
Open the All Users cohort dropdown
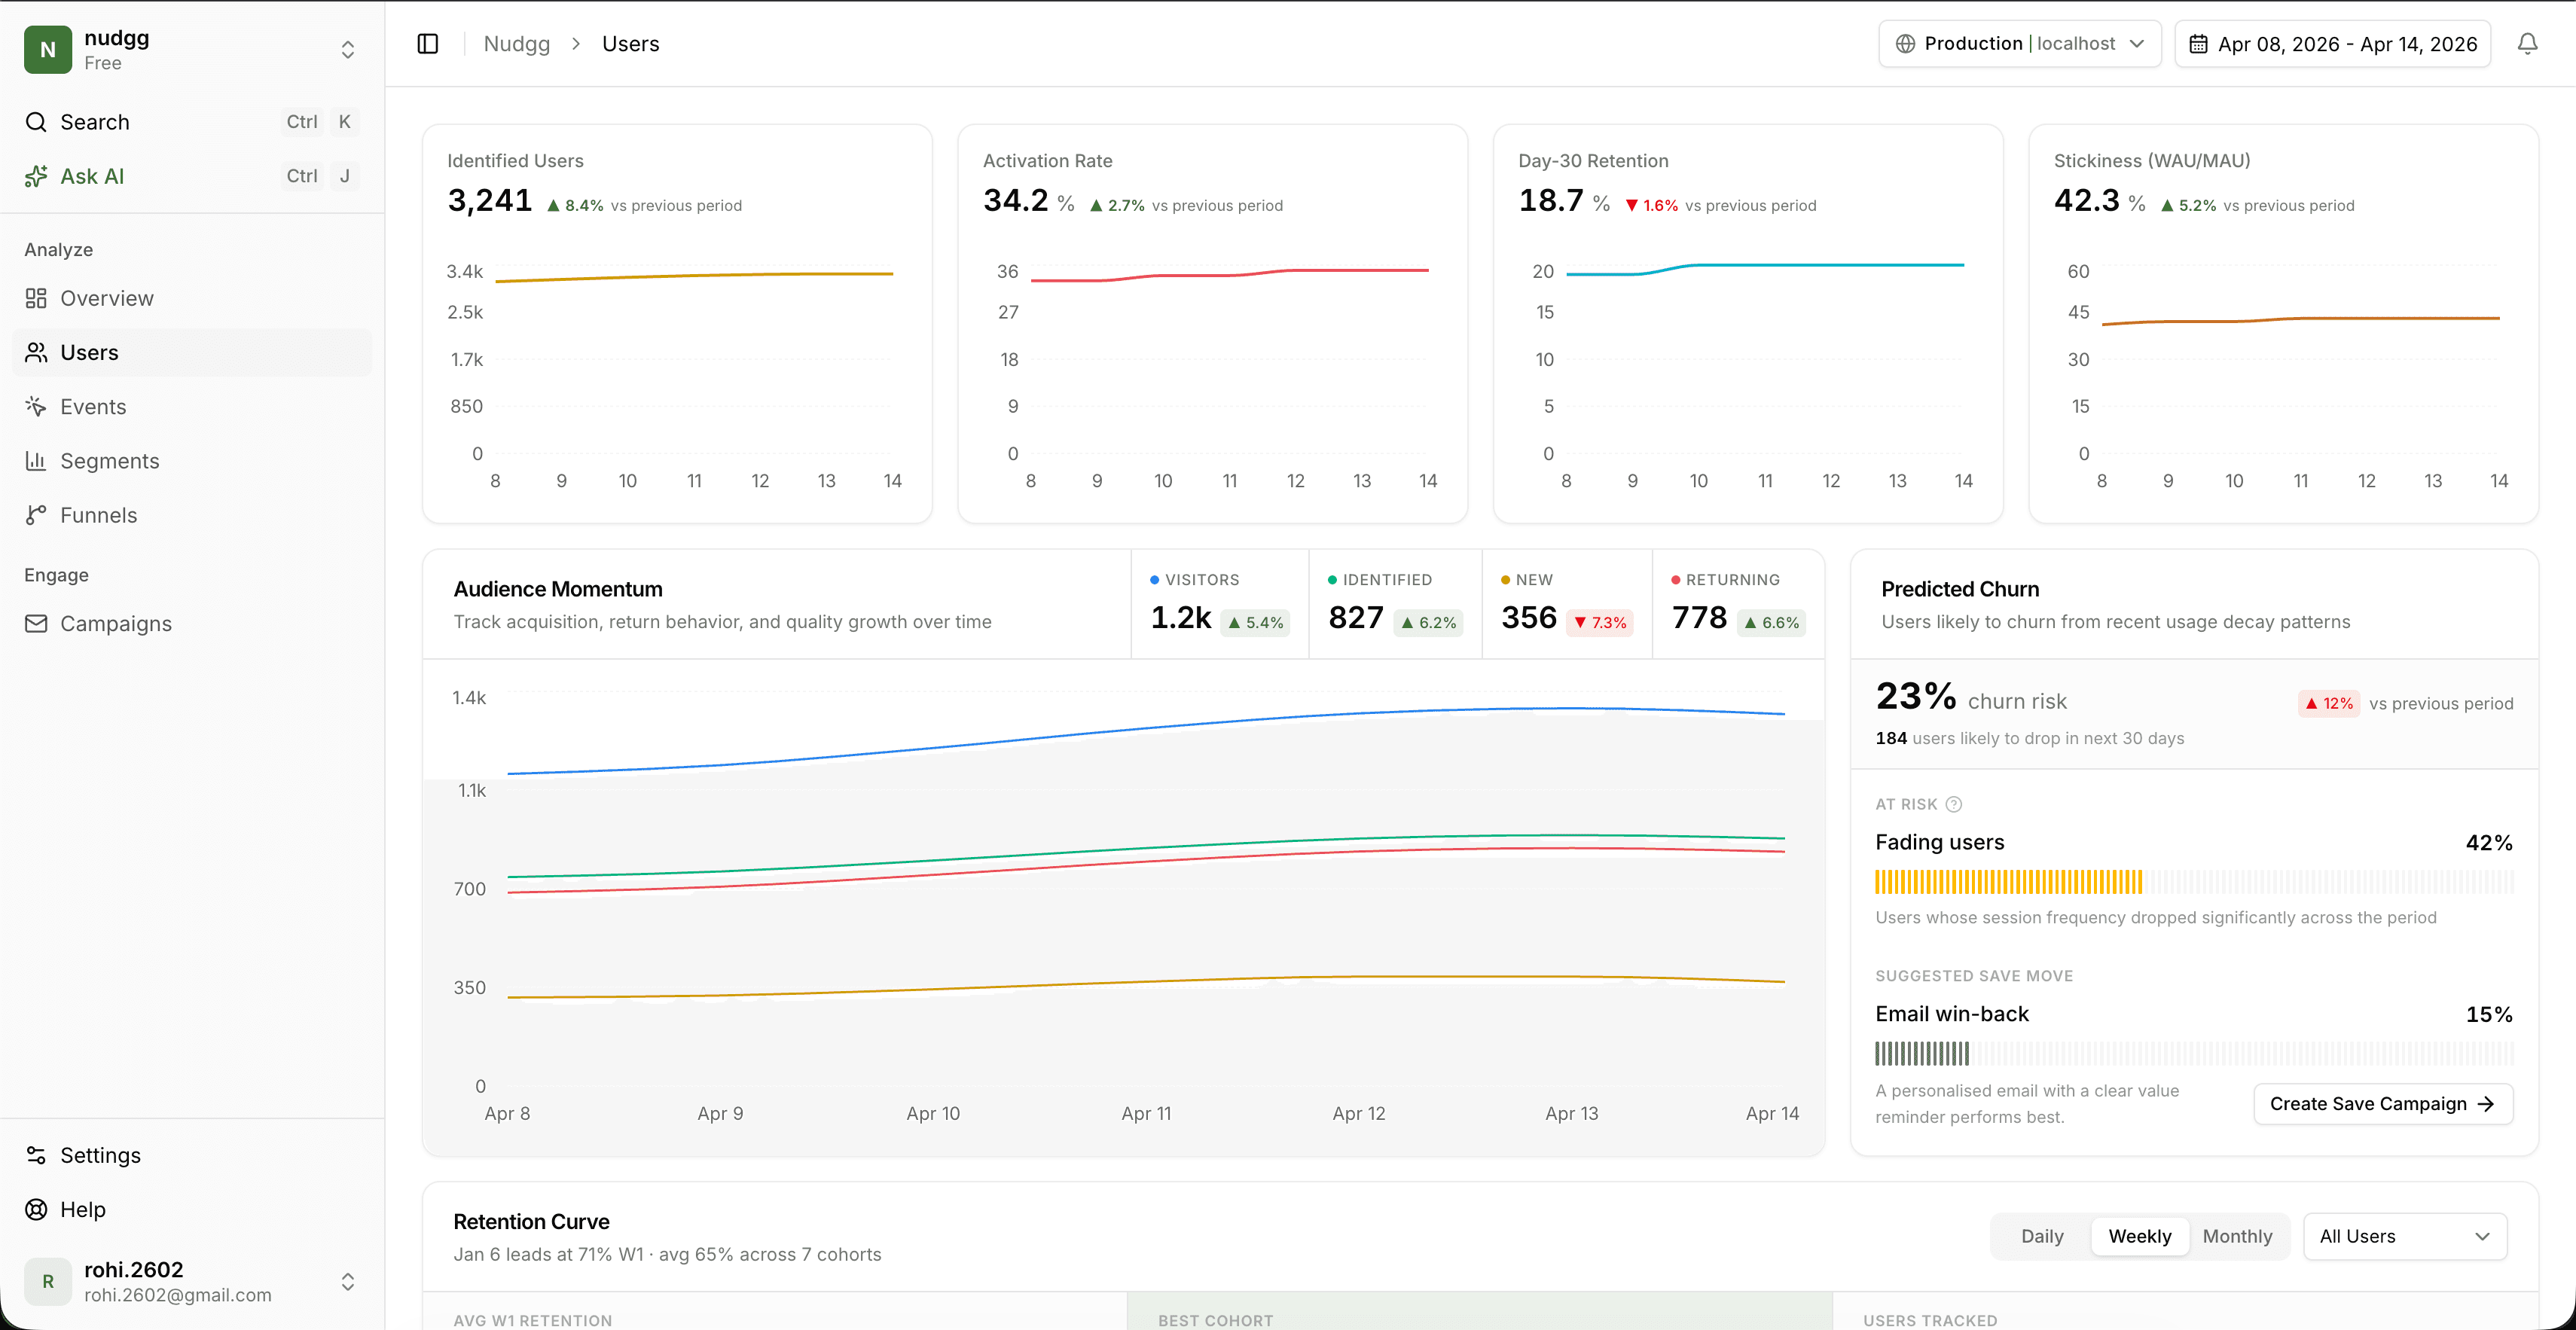(x=2404, y=1236)
